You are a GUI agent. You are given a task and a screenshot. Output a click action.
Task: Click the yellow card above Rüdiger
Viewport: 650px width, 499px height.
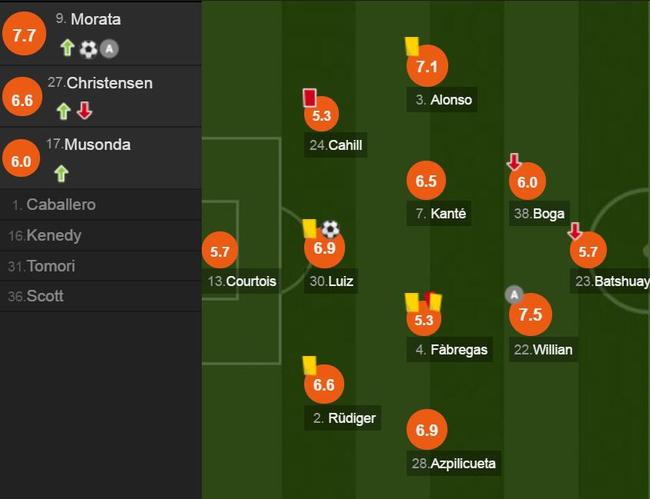point(310,366)
